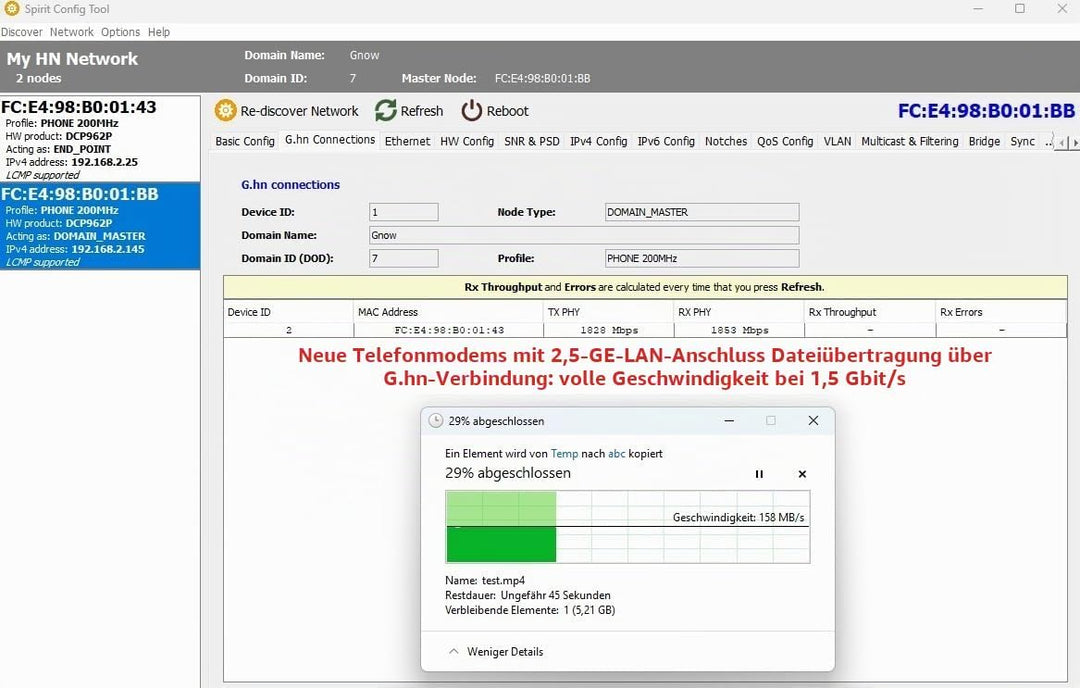The image size is (1080, 688).
Task: Click the green Refresh arrows icon
Action: click(x=386, y=110)
